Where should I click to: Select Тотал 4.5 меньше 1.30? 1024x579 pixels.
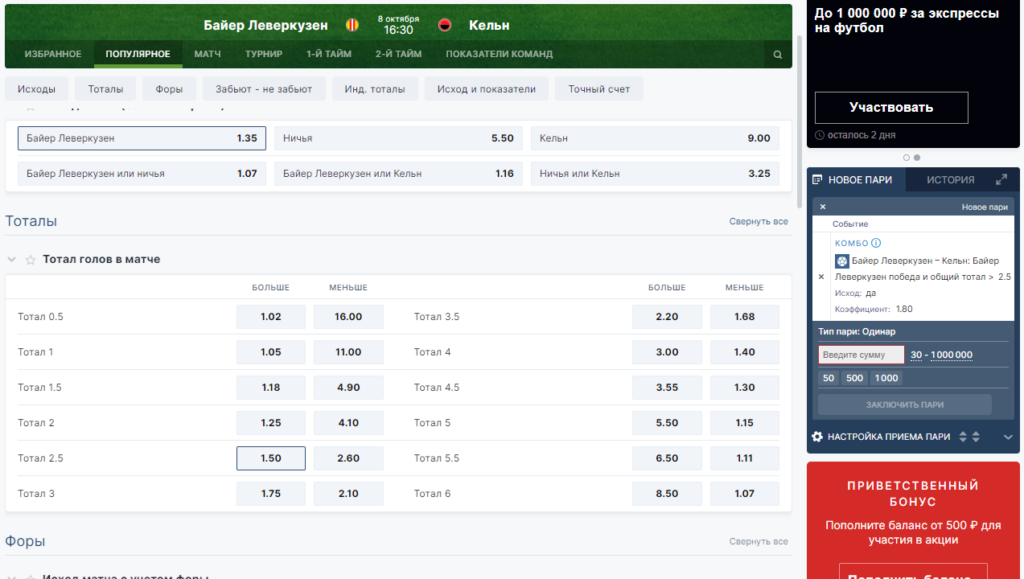(744, 387)
